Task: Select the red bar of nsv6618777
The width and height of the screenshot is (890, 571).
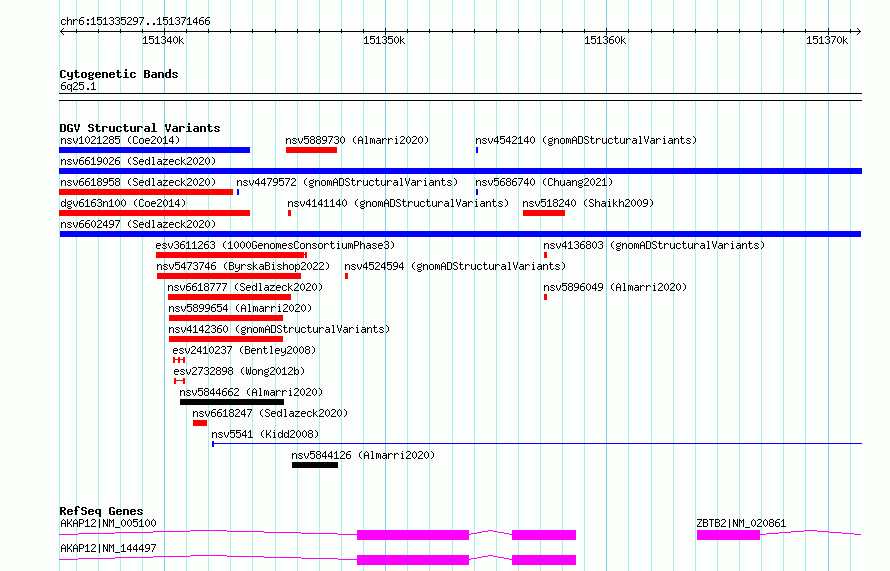Action: click(x=229, y=297)
